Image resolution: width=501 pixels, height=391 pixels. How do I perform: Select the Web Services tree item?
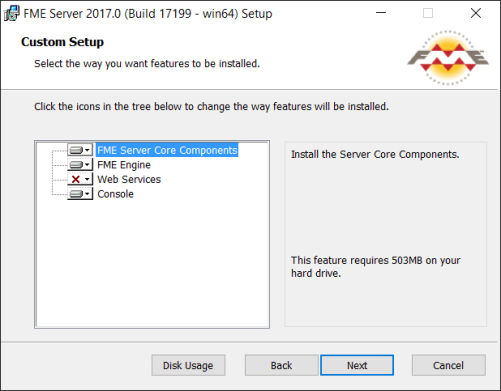(129, 179)
